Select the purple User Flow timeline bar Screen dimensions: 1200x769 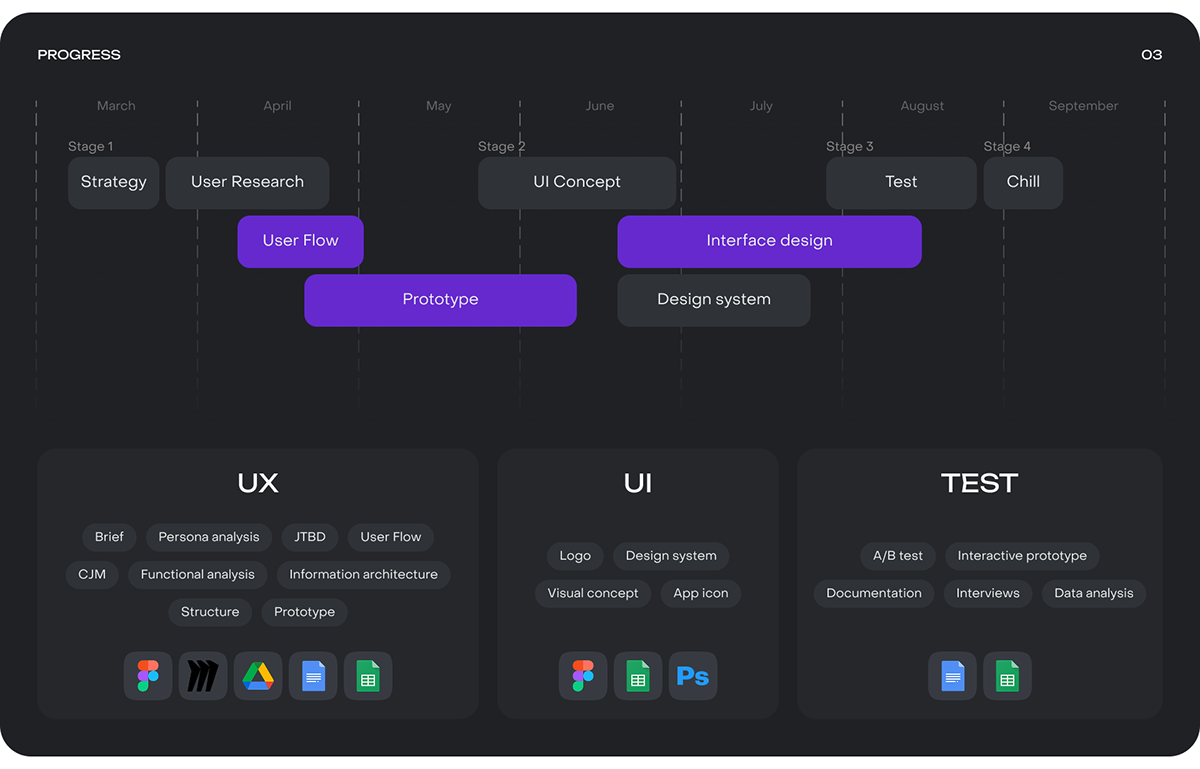point(300,241)
